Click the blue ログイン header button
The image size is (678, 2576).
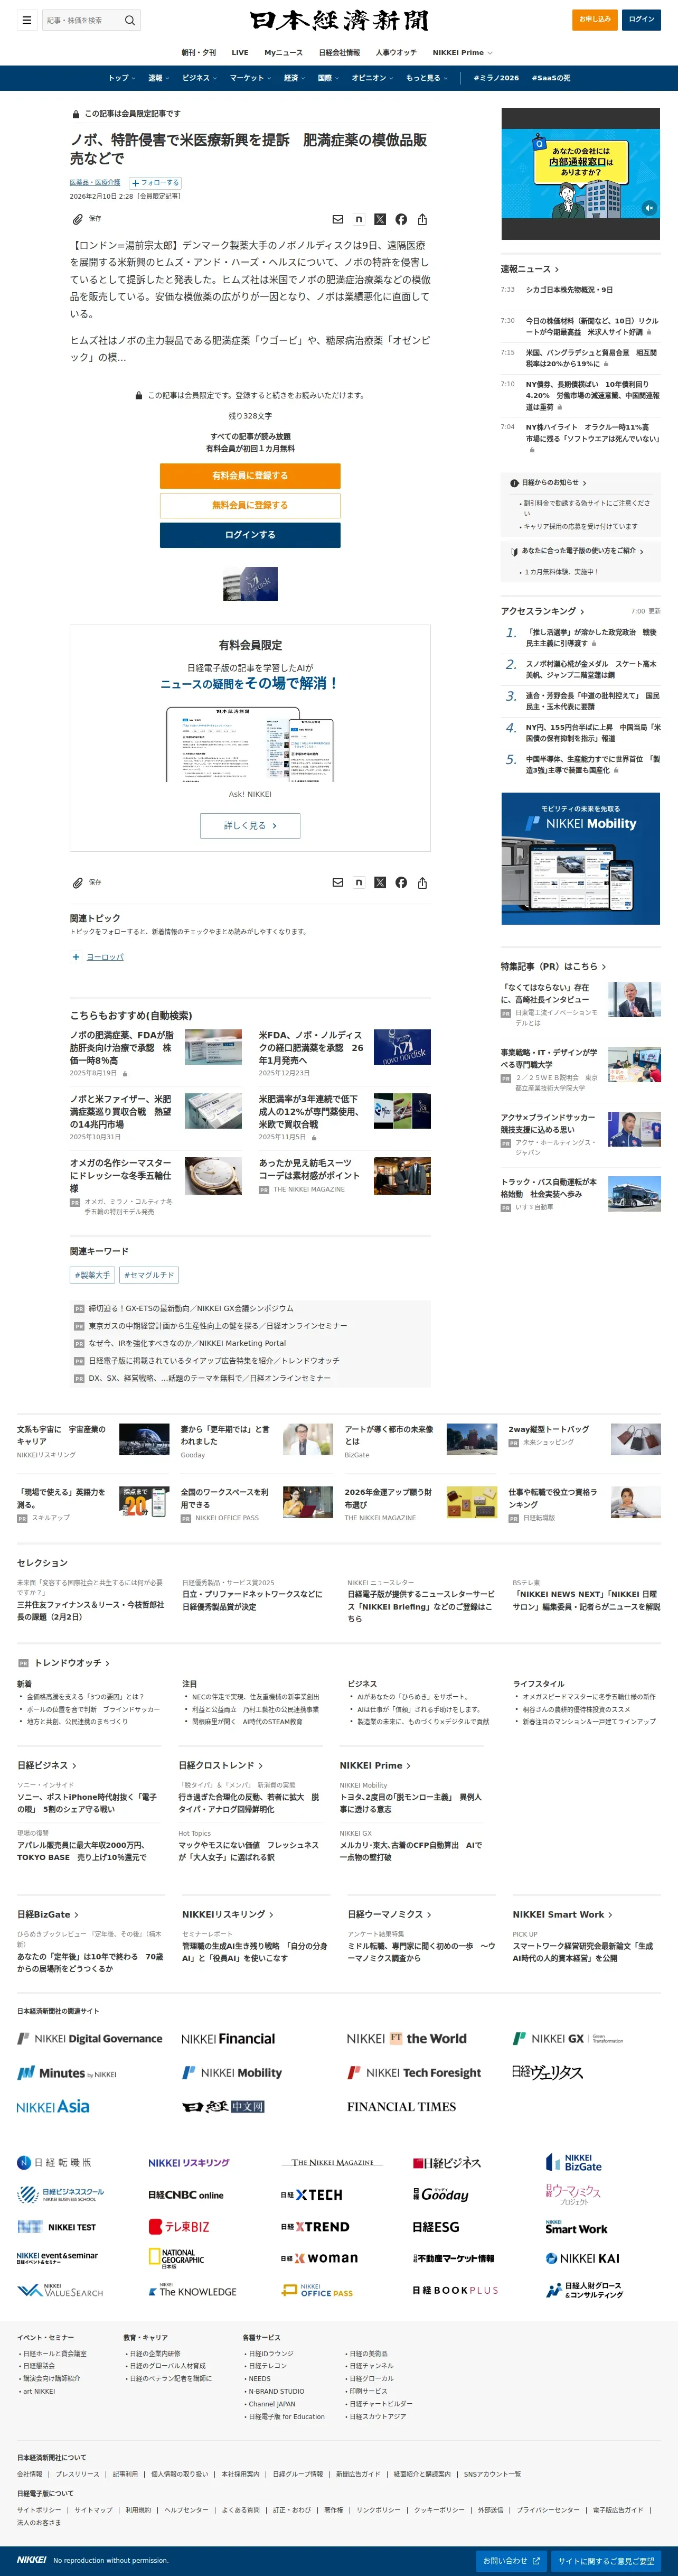641,19
